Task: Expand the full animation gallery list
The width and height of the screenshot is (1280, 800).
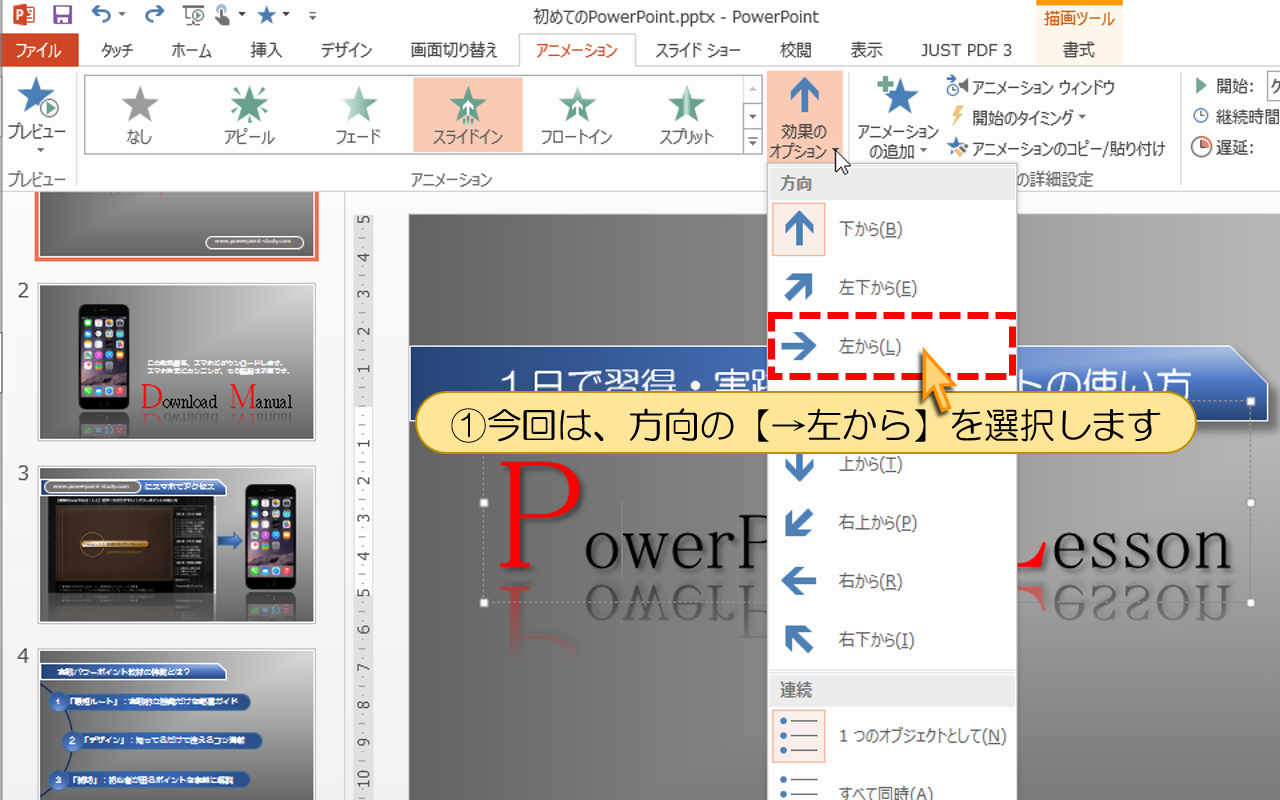Action: click(753, 143)
